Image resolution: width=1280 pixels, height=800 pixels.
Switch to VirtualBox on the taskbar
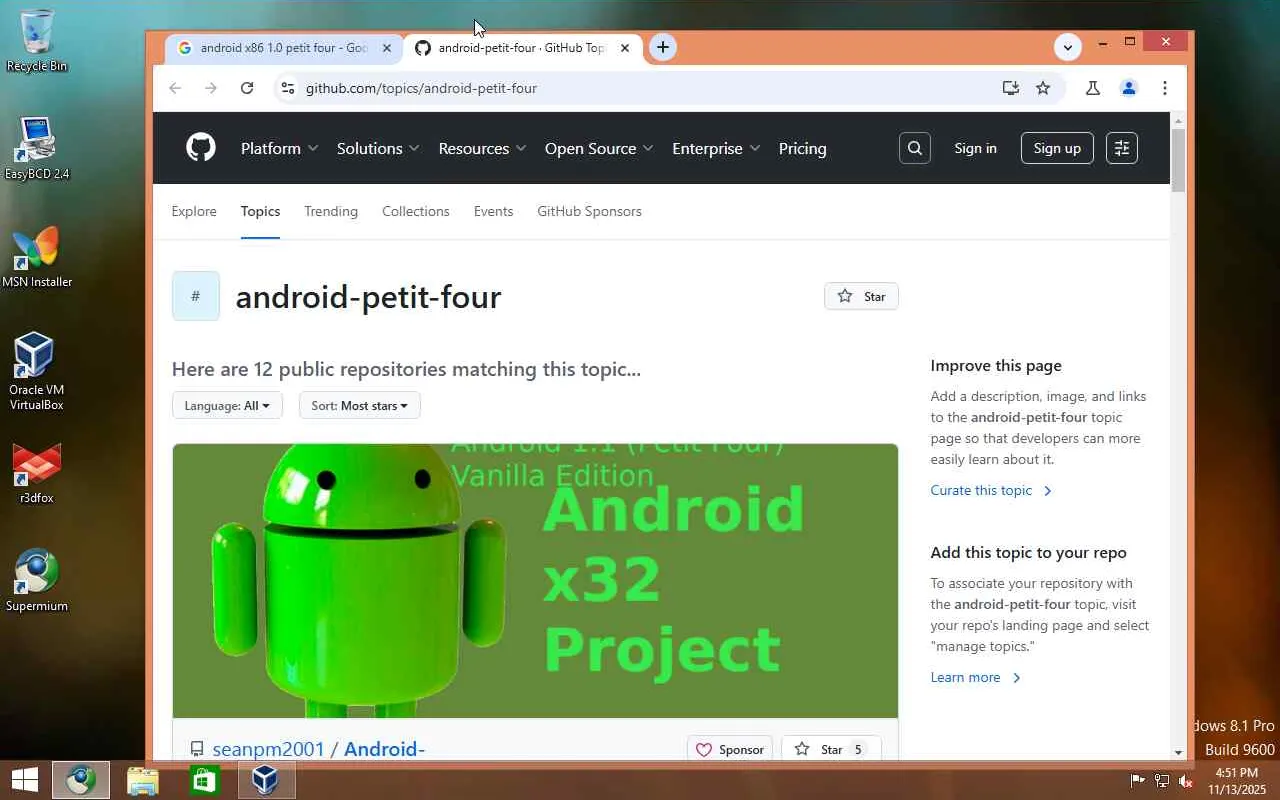(x=266, y=780)
